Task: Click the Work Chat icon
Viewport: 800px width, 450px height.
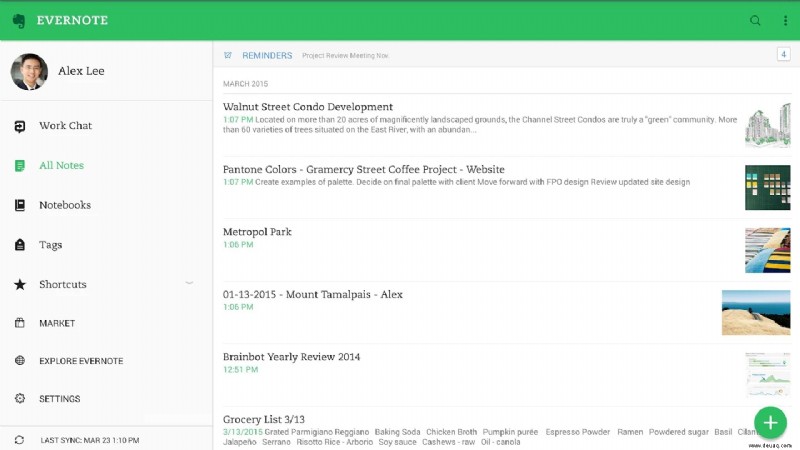Action: point(20,126)
